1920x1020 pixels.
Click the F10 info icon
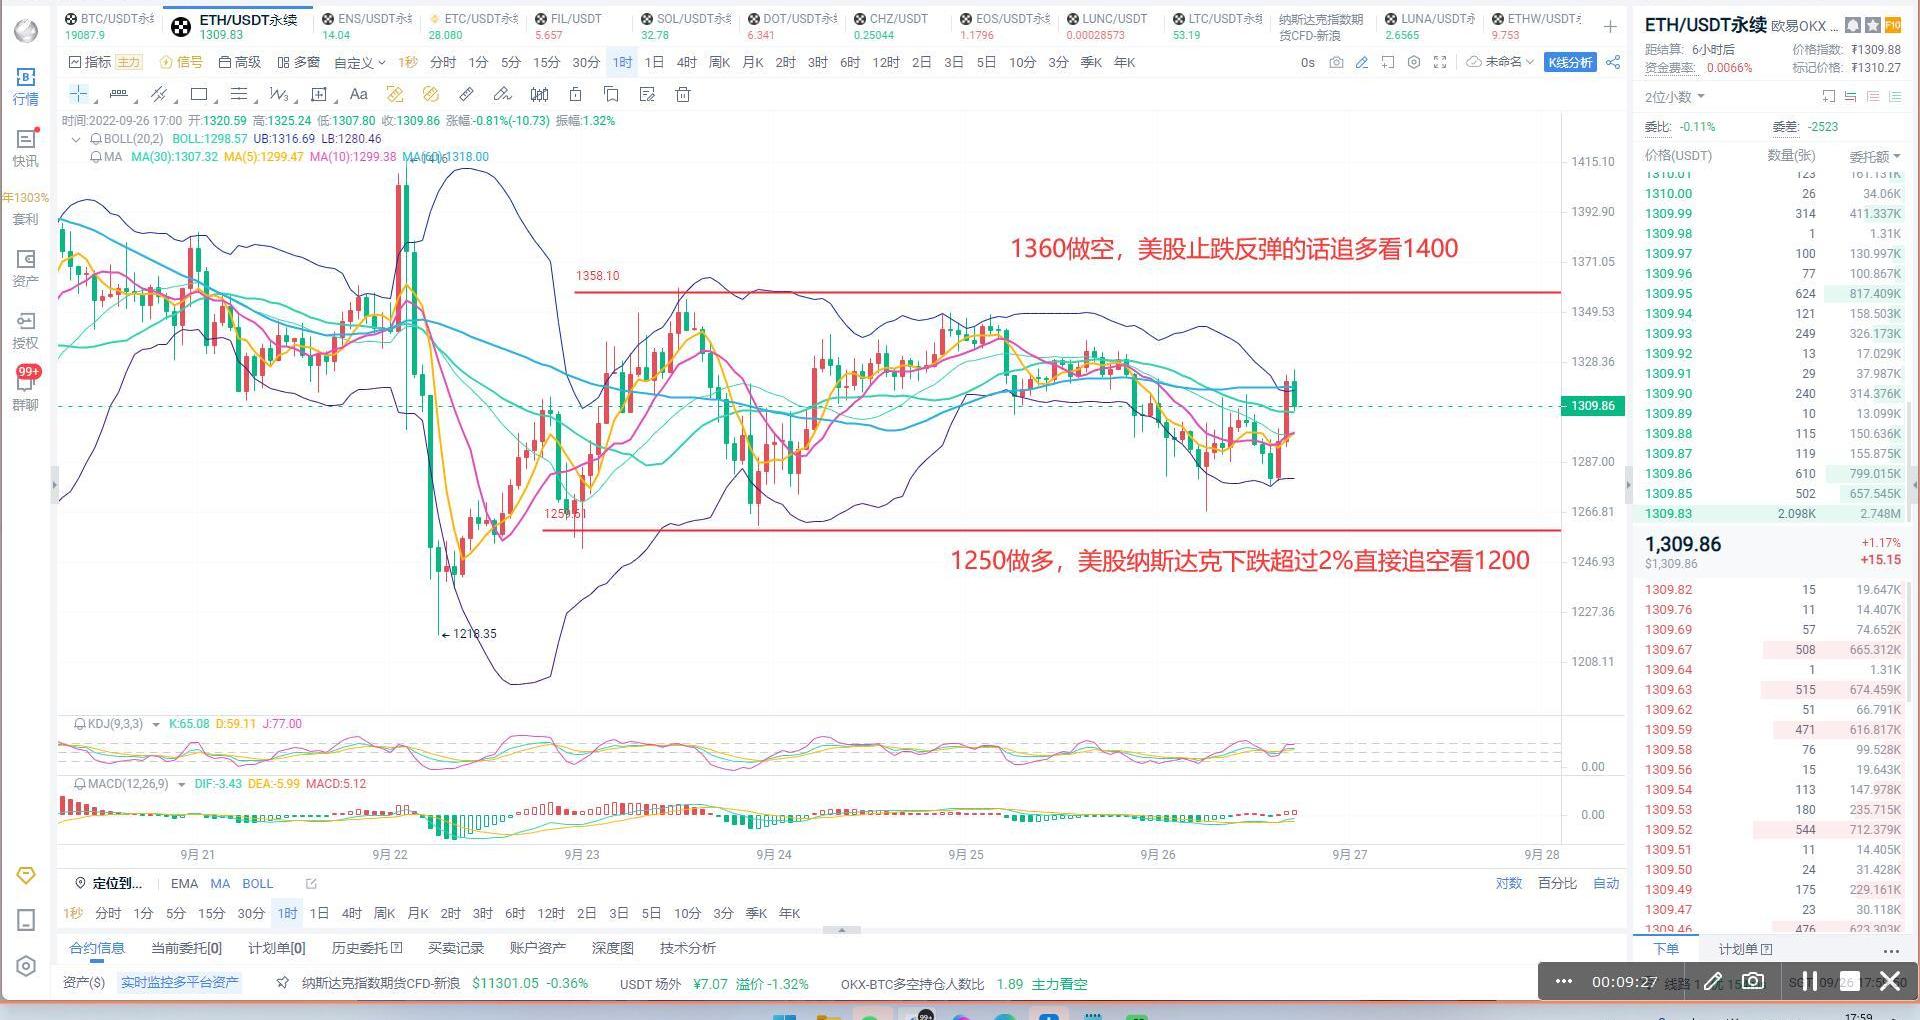pos(1892,26)
